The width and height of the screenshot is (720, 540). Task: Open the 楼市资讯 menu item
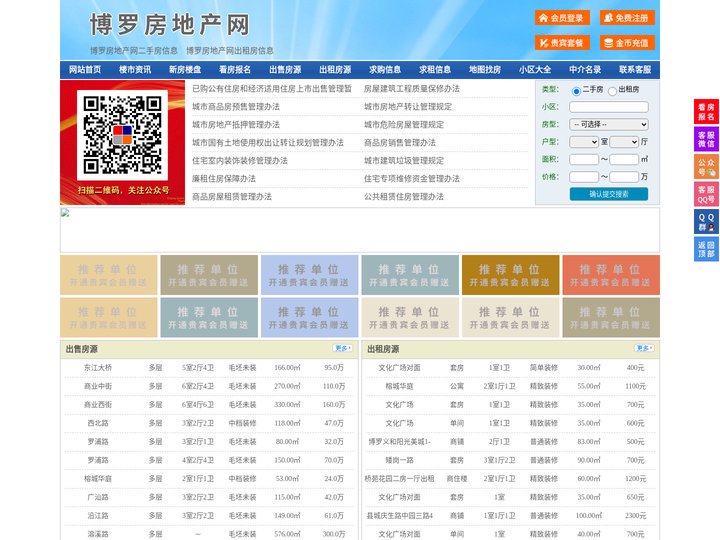(135, 70)
